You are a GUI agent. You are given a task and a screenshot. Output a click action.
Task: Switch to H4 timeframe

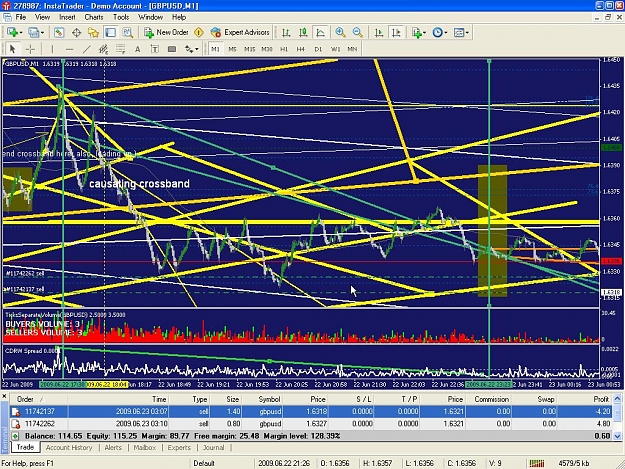[x=301, y=49]
